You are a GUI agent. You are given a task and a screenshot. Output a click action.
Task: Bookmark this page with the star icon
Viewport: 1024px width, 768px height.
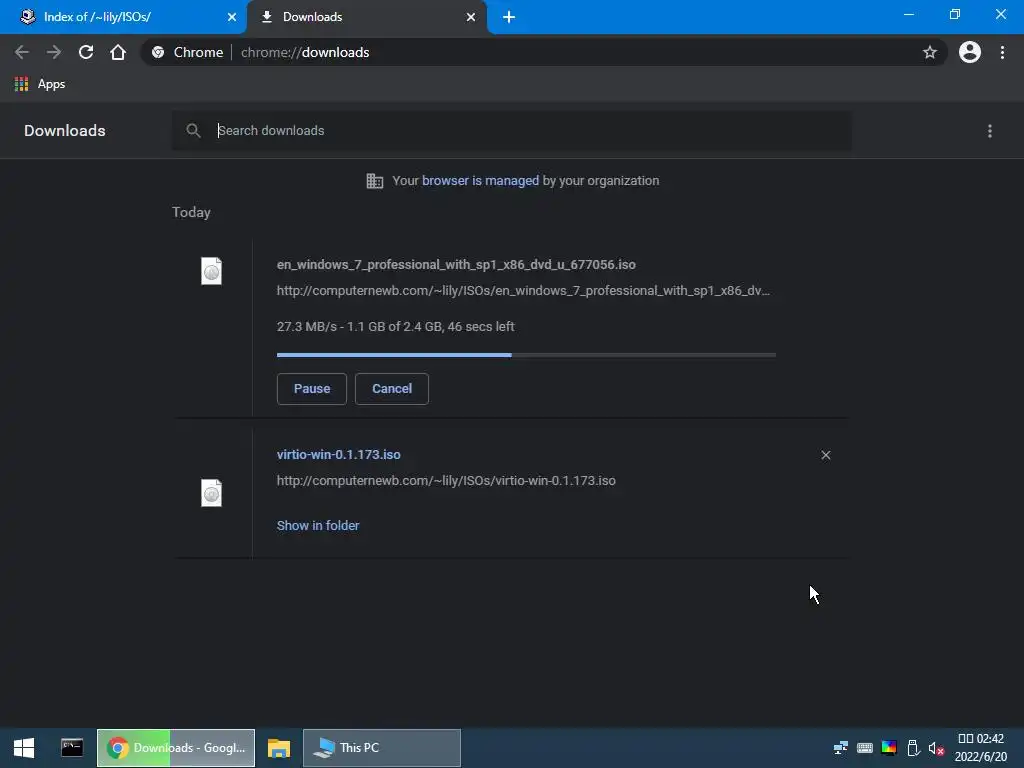tap(930, 52)
